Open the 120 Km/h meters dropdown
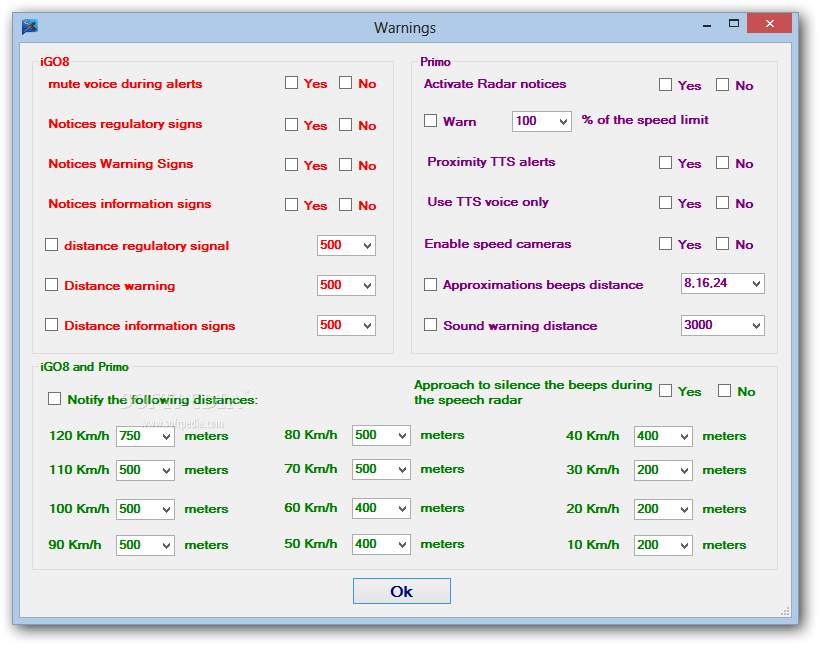Image resolution: width=819 pixels, height=645 pixels. pyautogui.click(x=145, y=436)
